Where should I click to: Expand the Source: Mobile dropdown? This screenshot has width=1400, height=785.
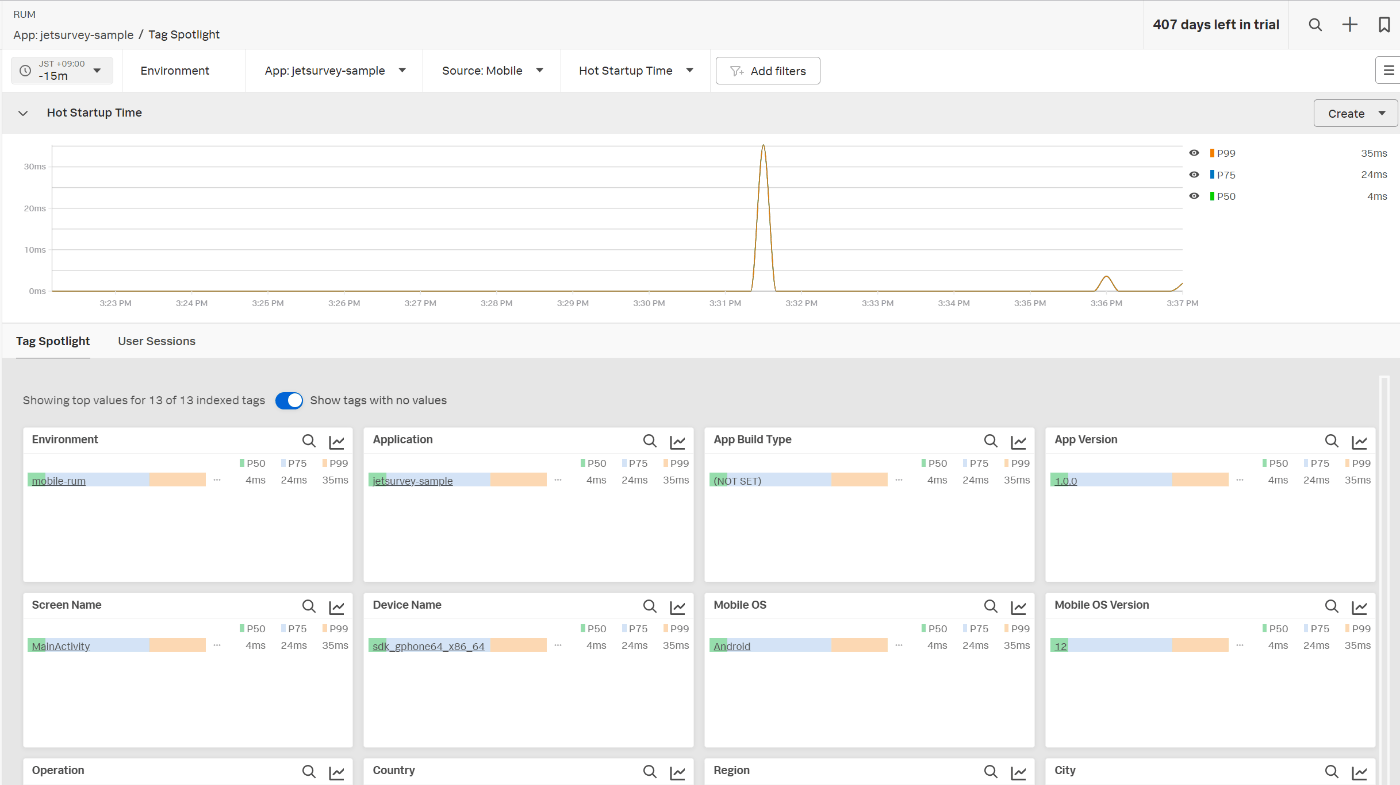493,70
